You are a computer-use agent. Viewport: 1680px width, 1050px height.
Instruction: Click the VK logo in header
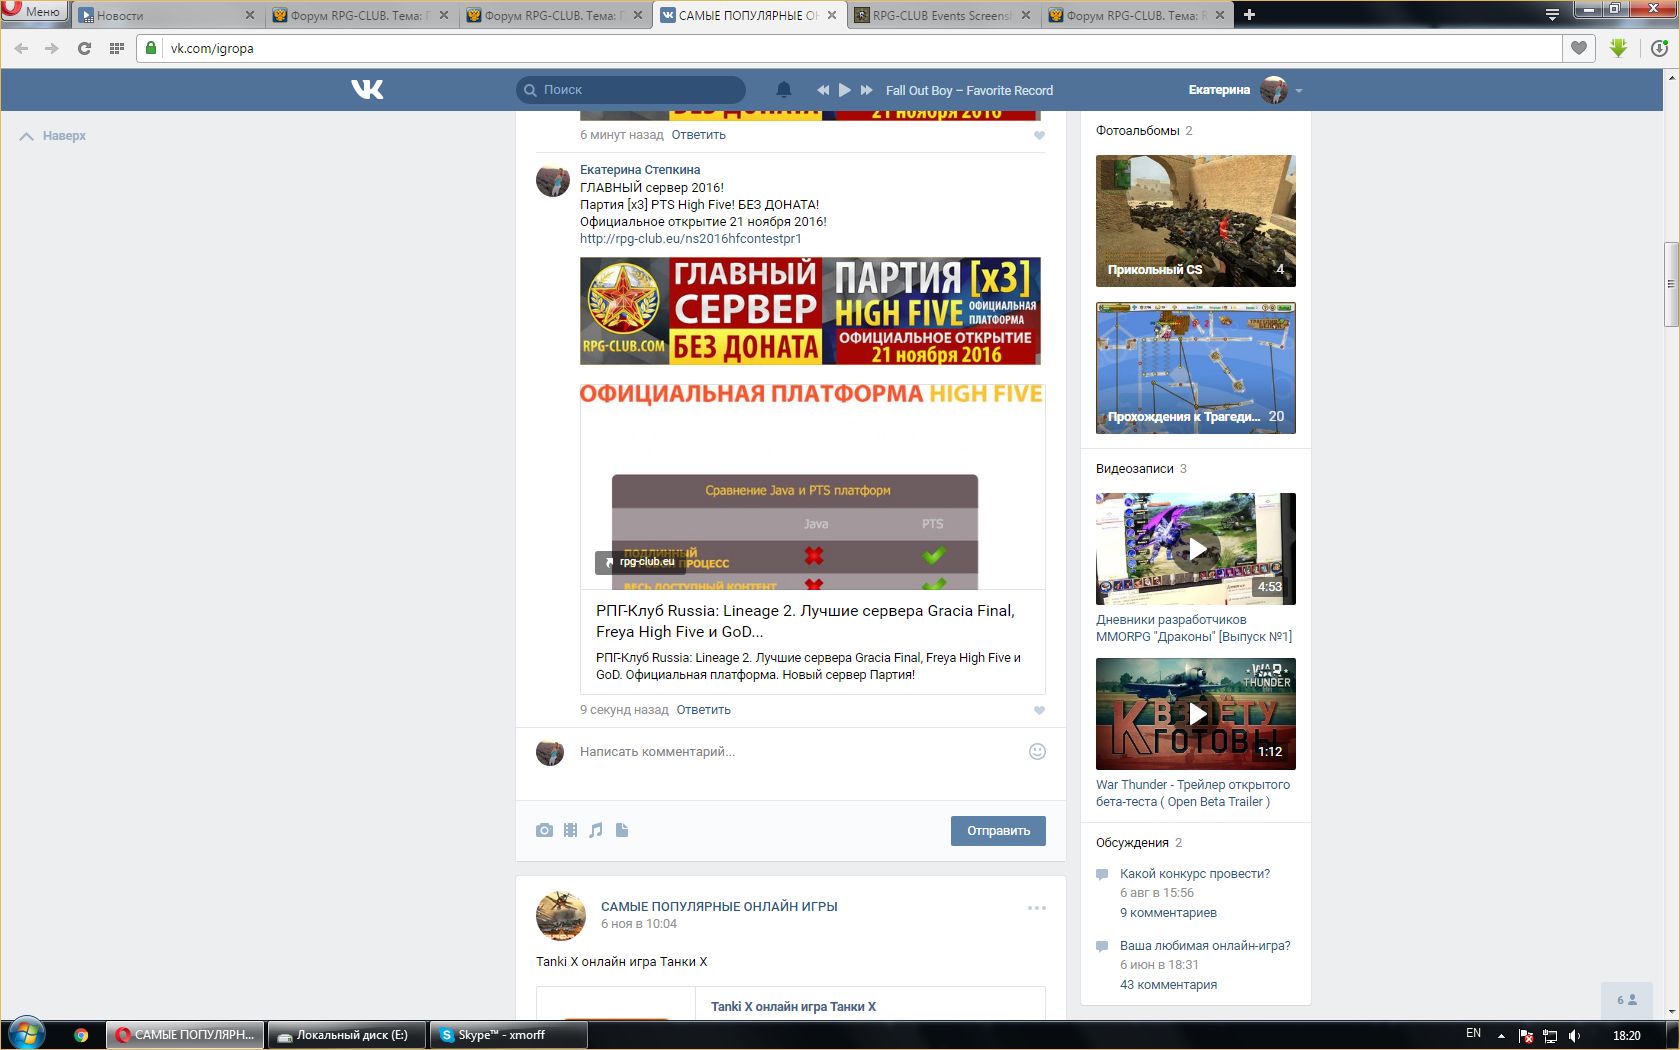367,90
